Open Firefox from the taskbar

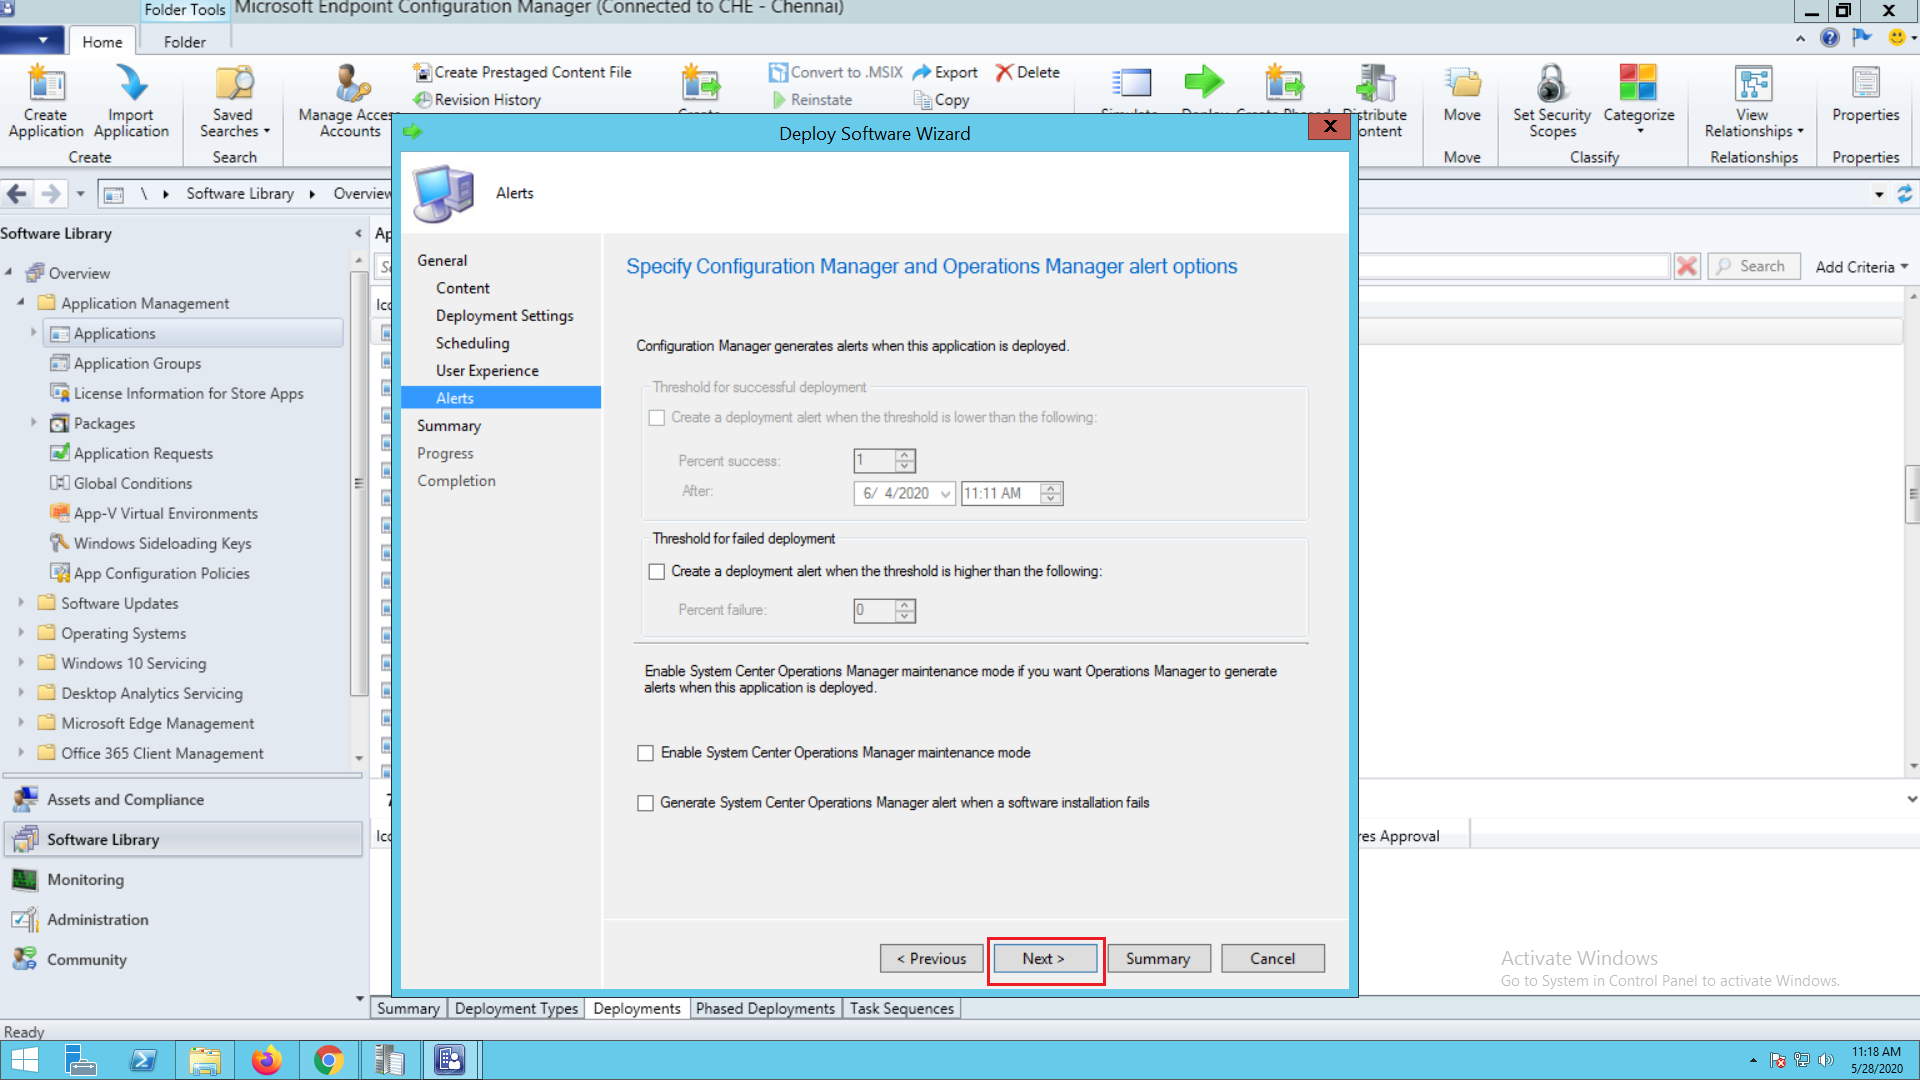(x=266, y=1060)
